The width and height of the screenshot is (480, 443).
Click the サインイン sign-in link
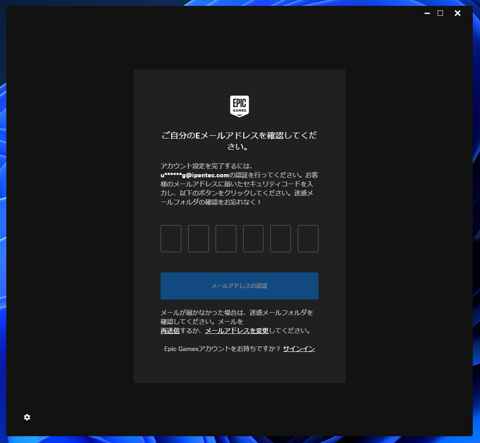tap(299, 349)
